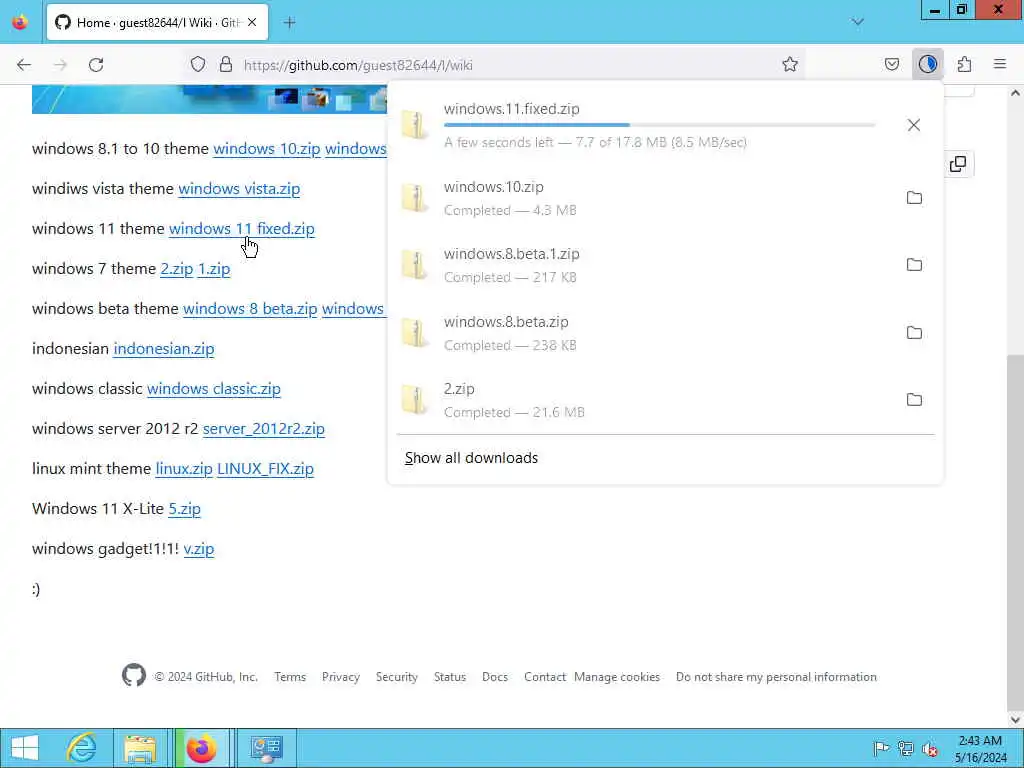Download 1.zip from windows 7 theme
This screenshot has height=768, width=1024.
[x=214, y=269]
